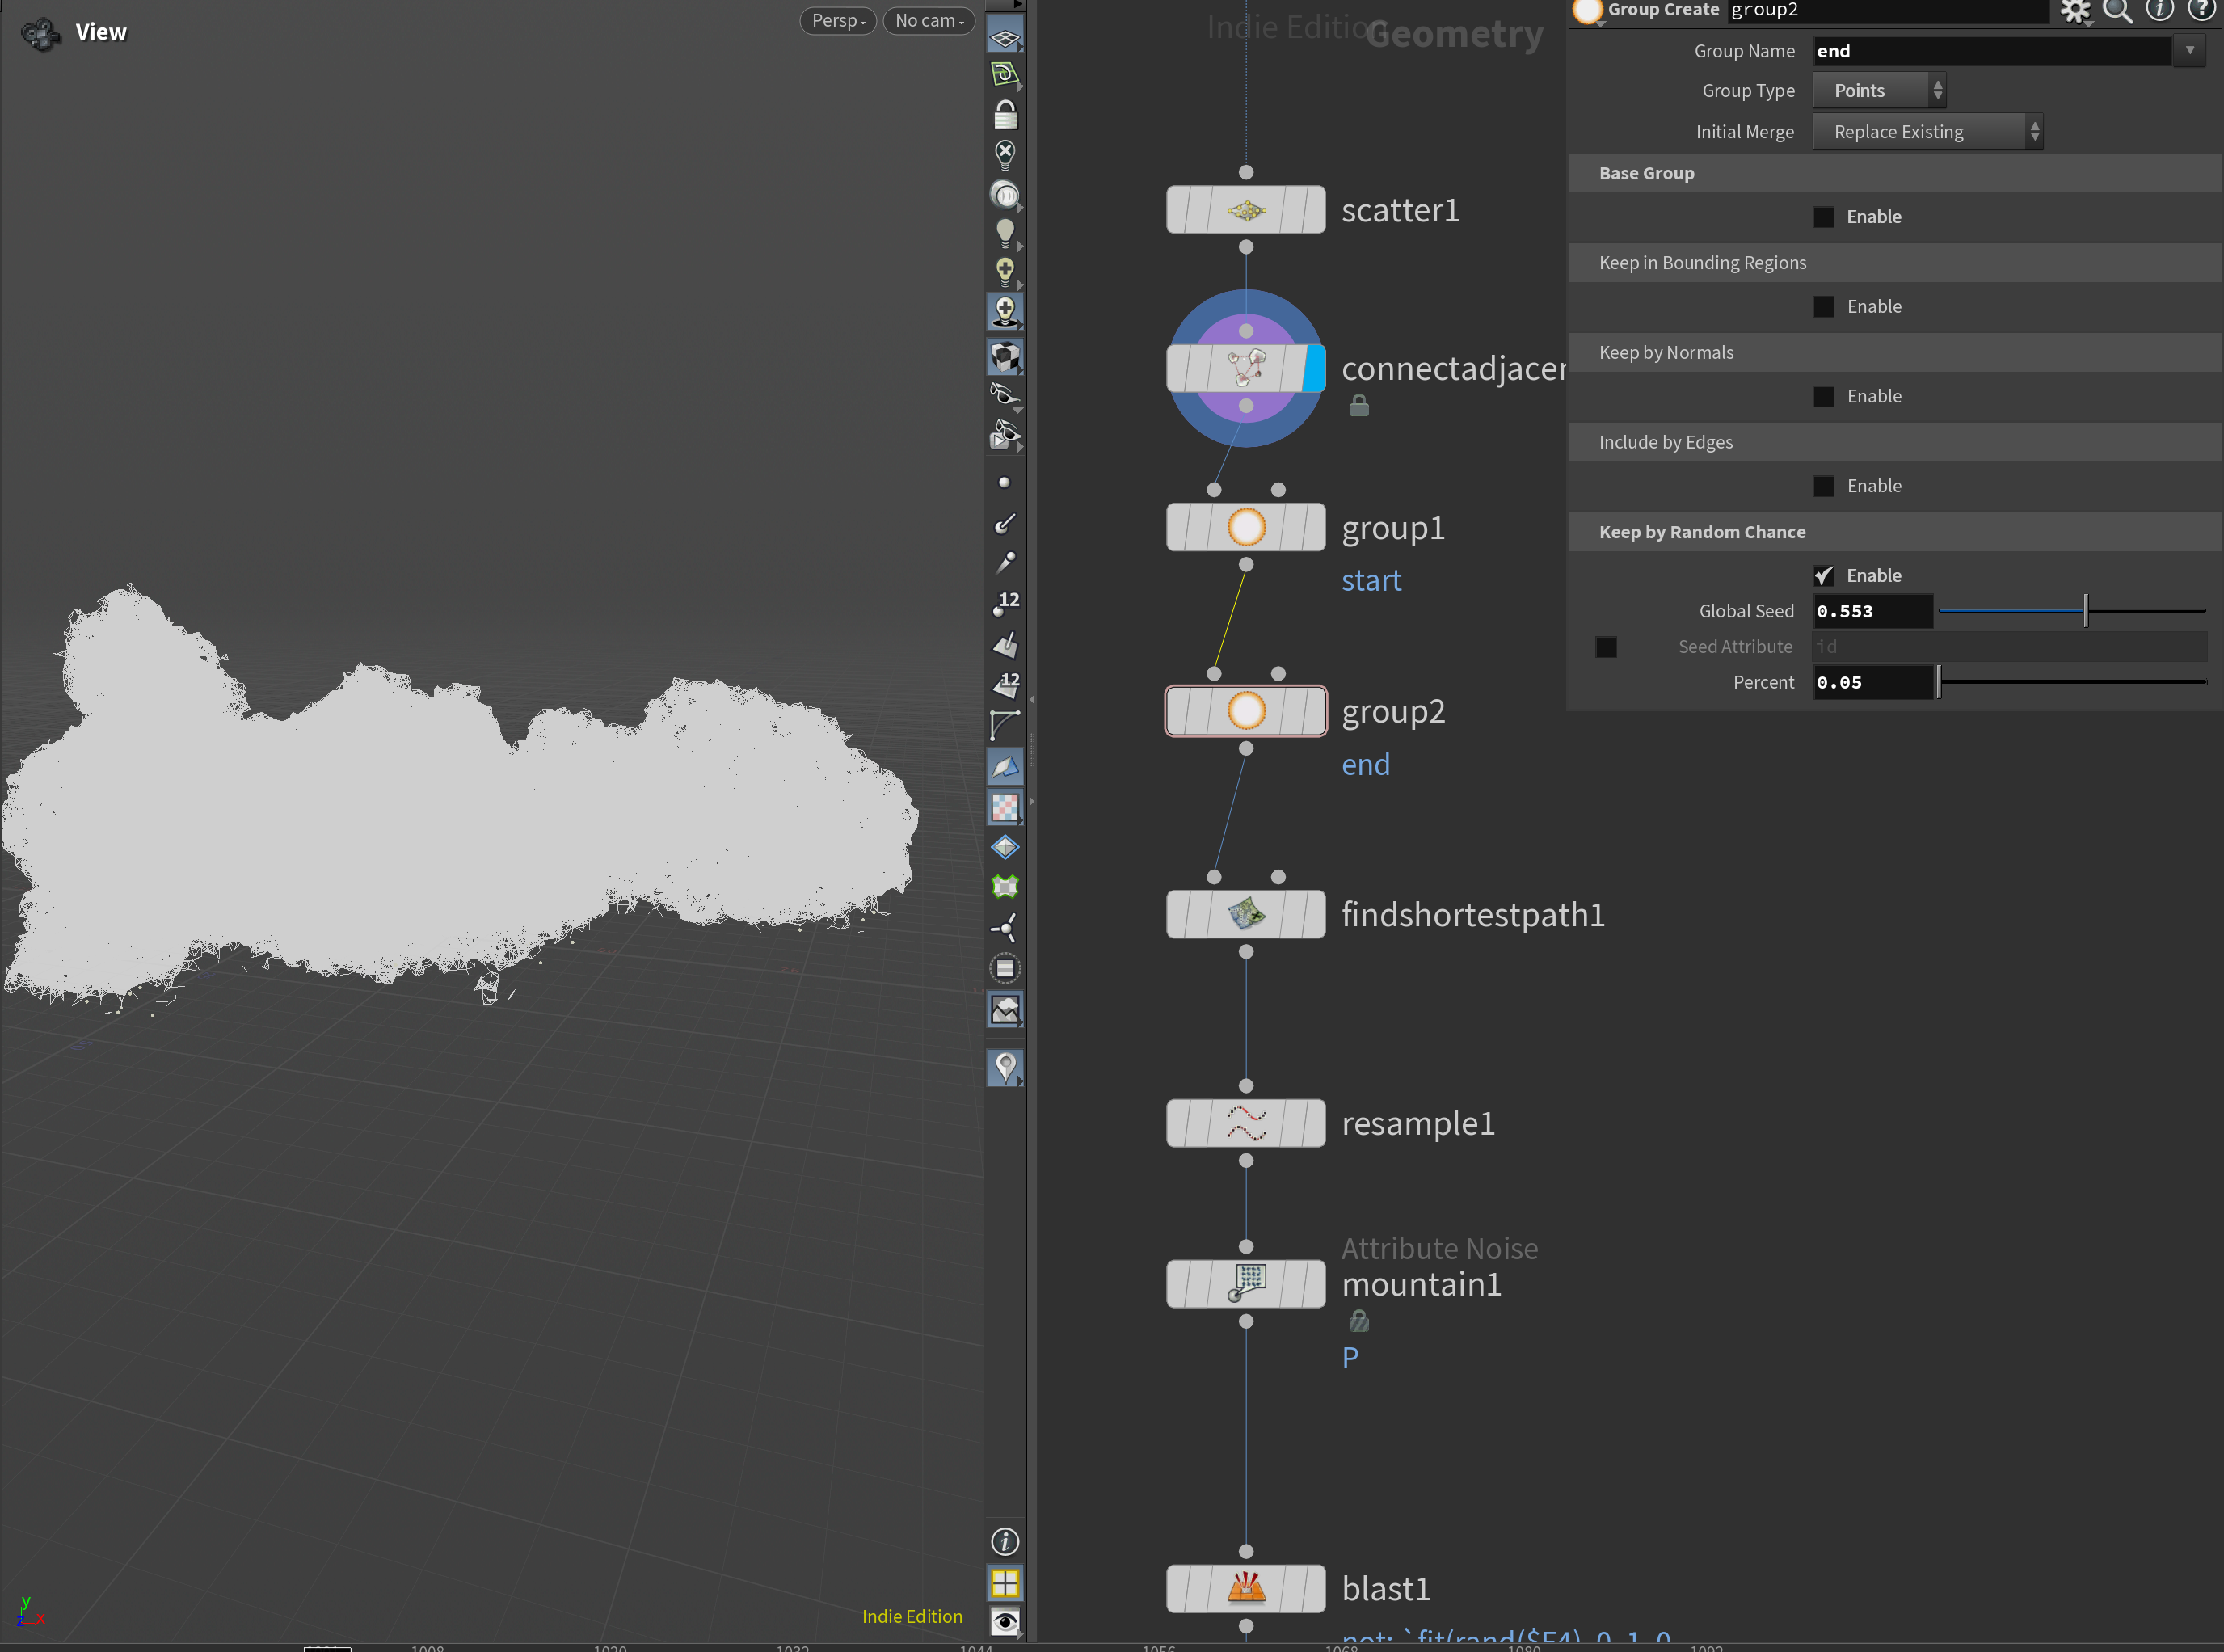Select the findshortestpath1 node
Screen dimensions: 2224x1652
1245,914
